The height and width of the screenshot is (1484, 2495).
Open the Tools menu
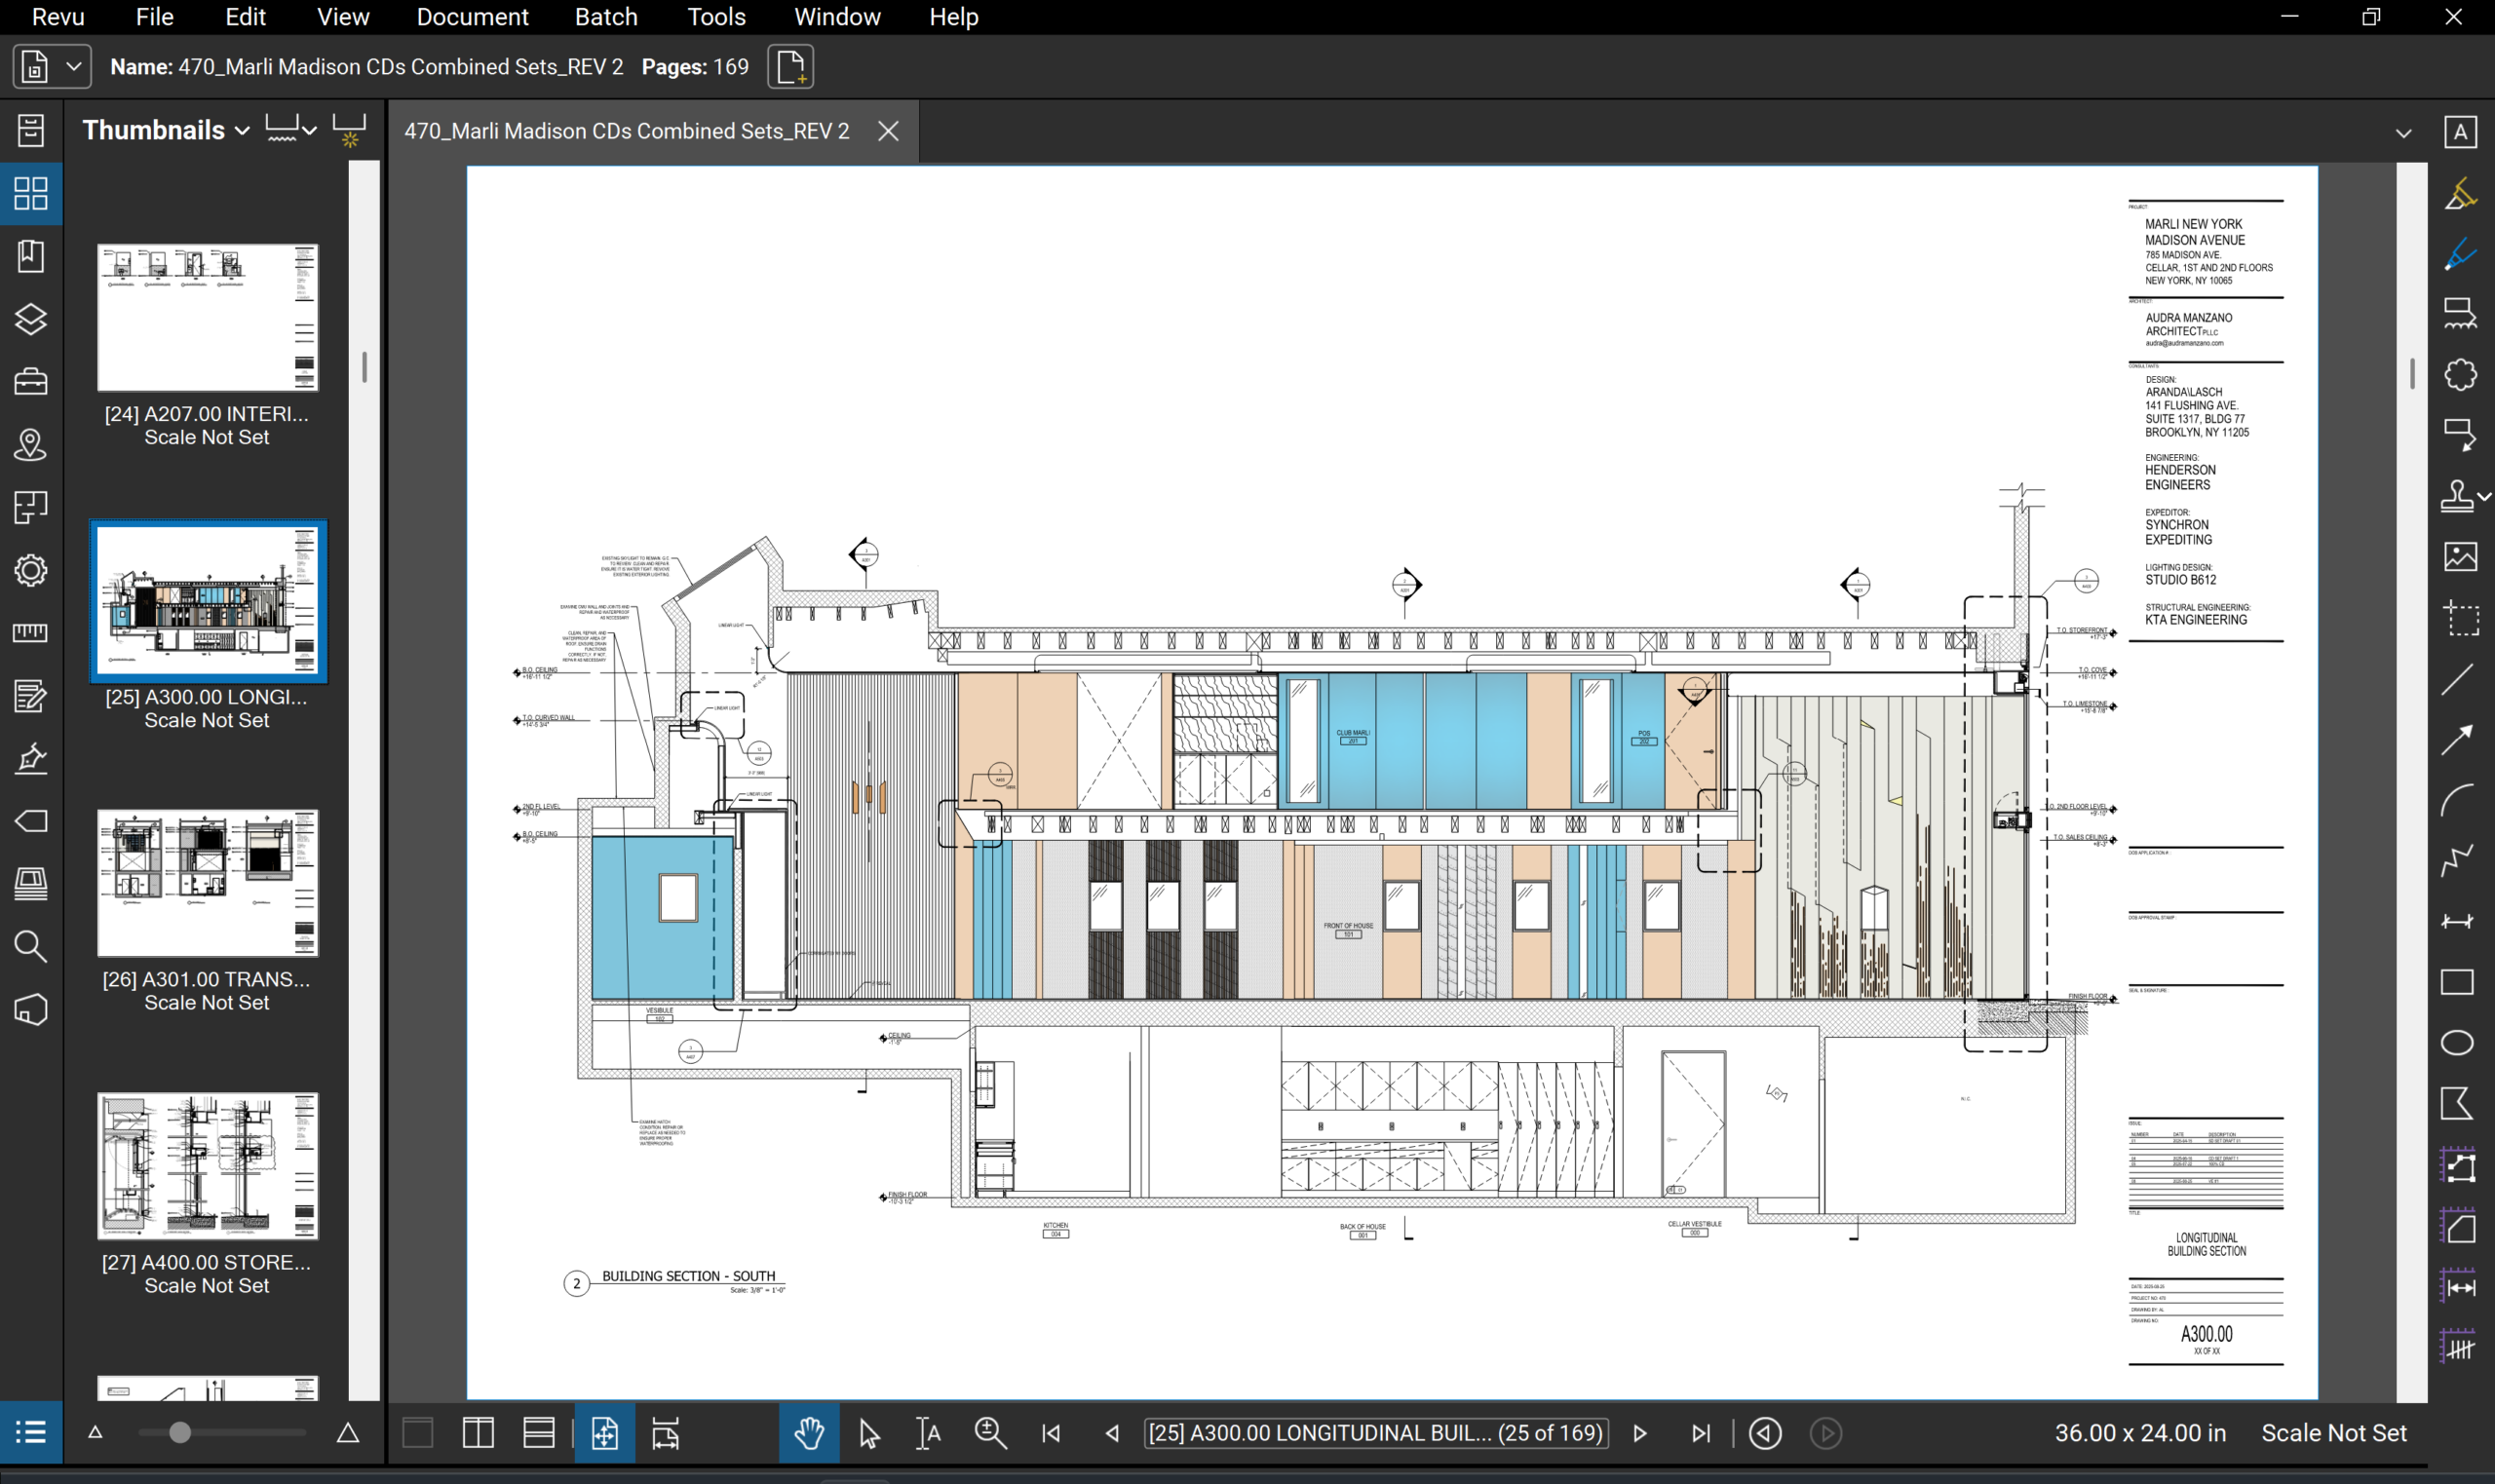pyautogui.click(x=716, y=17)
